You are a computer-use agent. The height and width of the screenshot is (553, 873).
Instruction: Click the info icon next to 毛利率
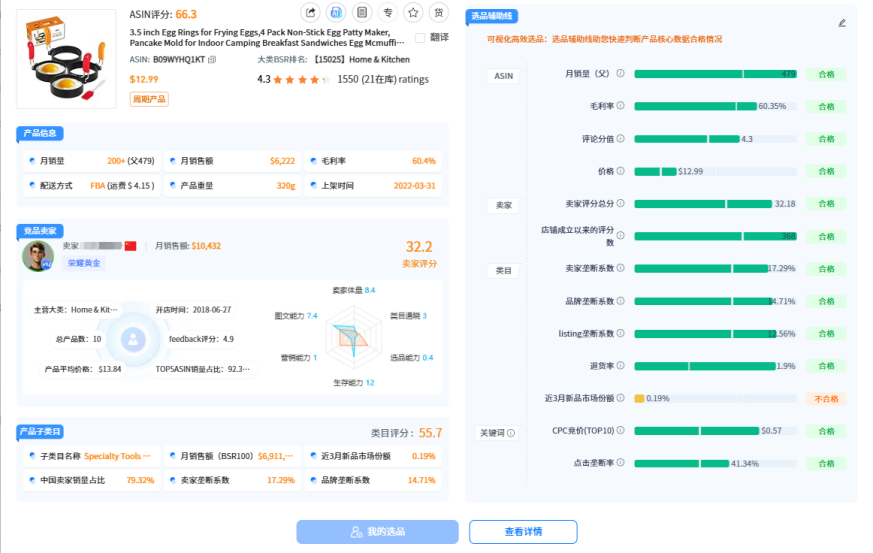[x=621, y=106]
